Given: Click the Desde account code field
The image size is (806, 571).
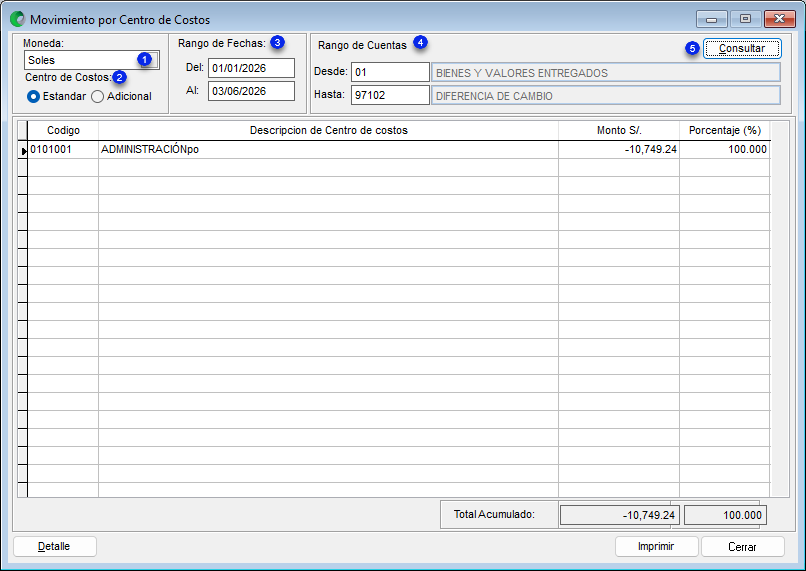Looking at the screenshot, I should [x=390, y=72].
